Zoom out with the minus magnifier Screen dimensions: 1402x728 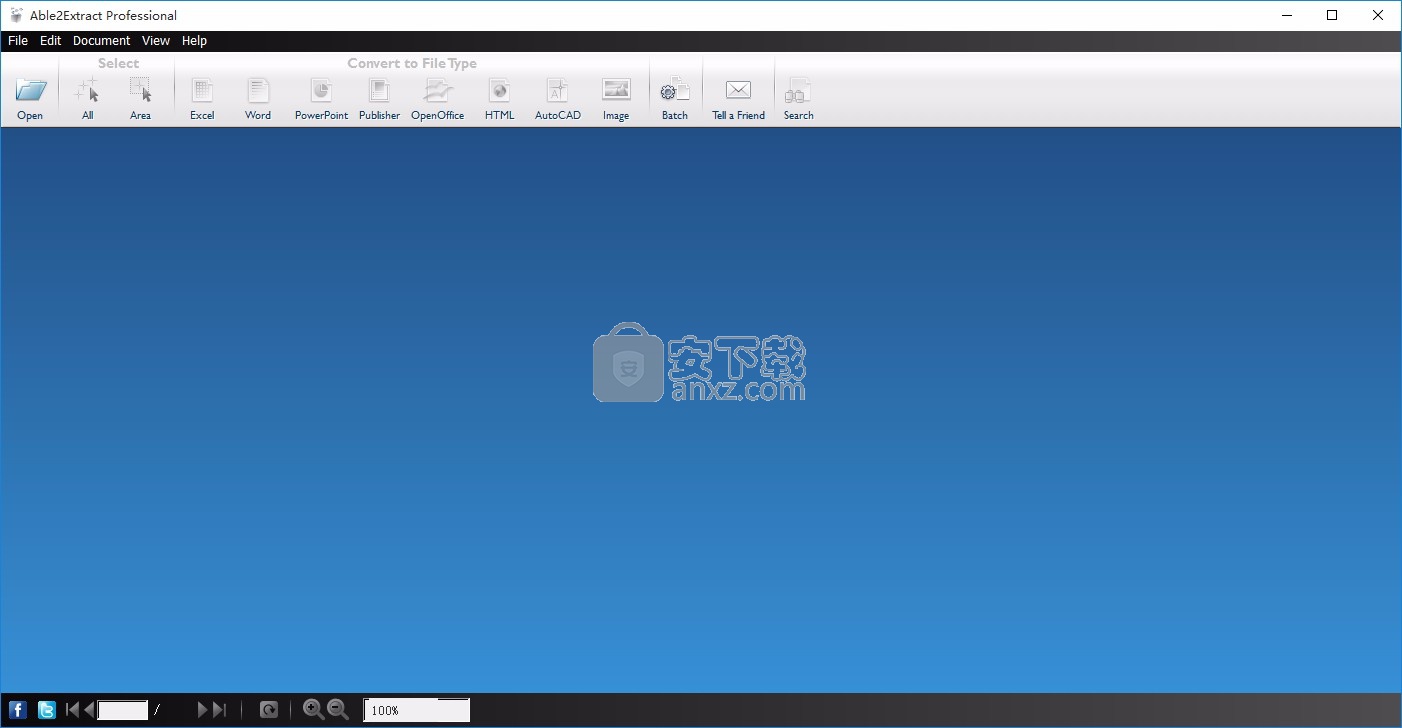click(338, 709)
